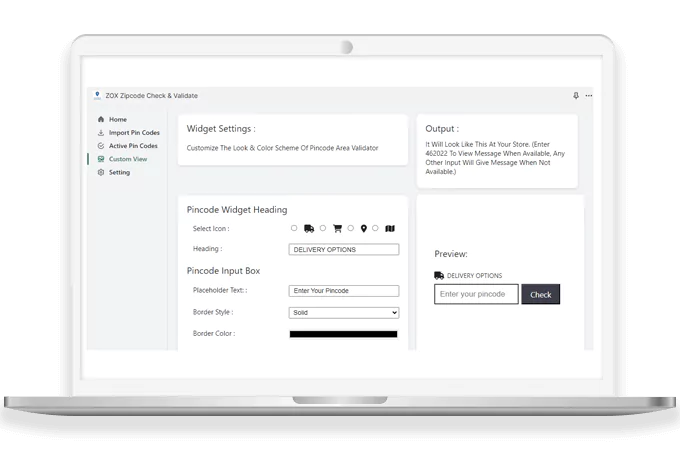Click the folded map icon in Select Icon

point(391,228)
